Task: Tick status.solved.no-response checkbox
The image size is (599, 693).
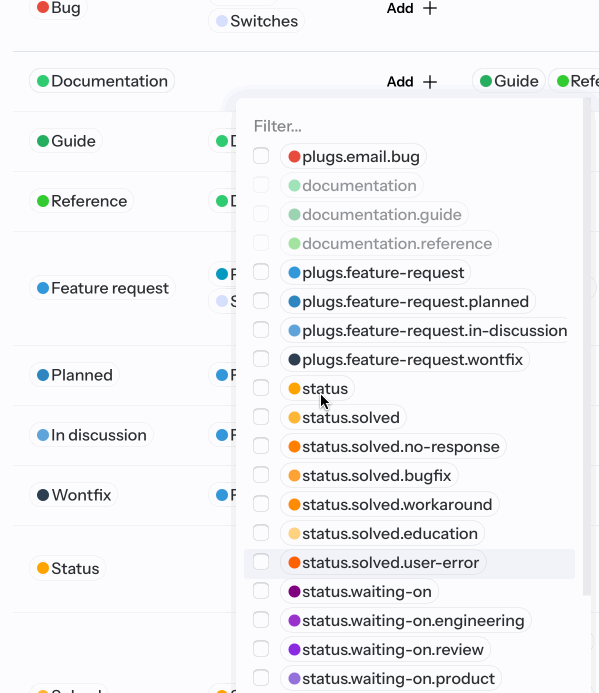Action: (261, 446)
